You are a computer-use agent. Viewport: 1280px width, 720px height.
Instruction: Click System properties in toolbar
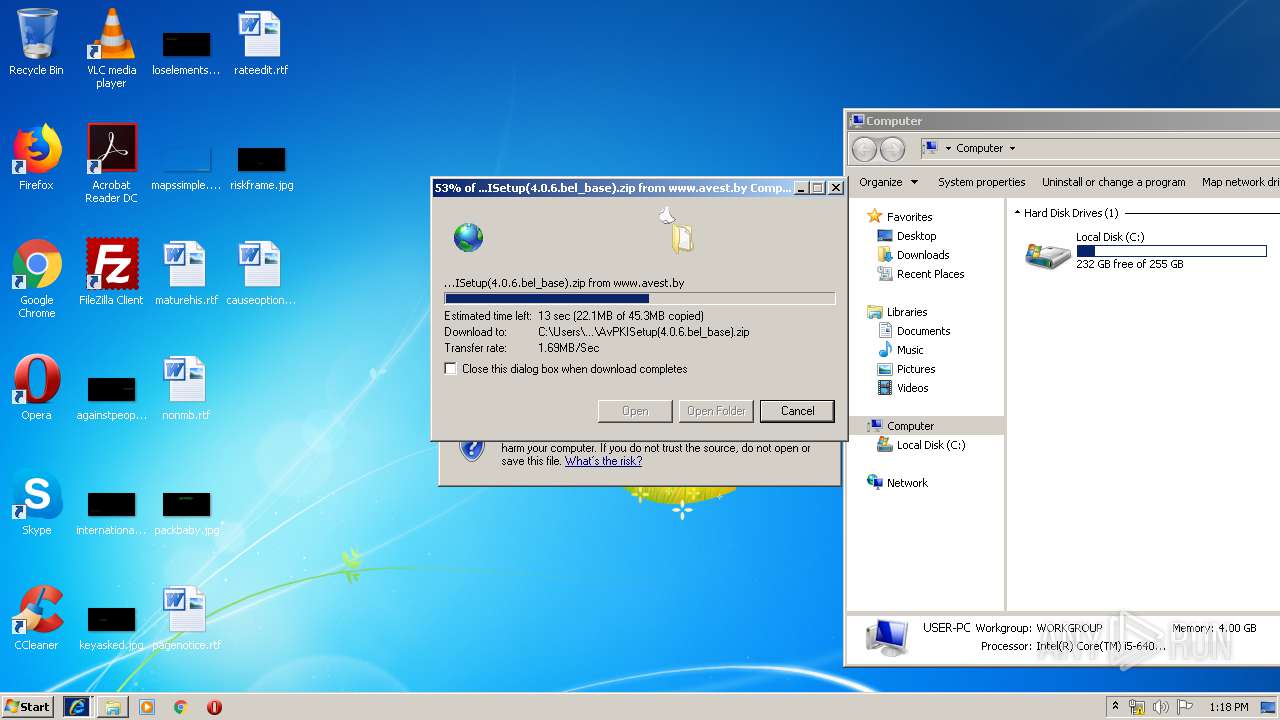tap(981, 182)
